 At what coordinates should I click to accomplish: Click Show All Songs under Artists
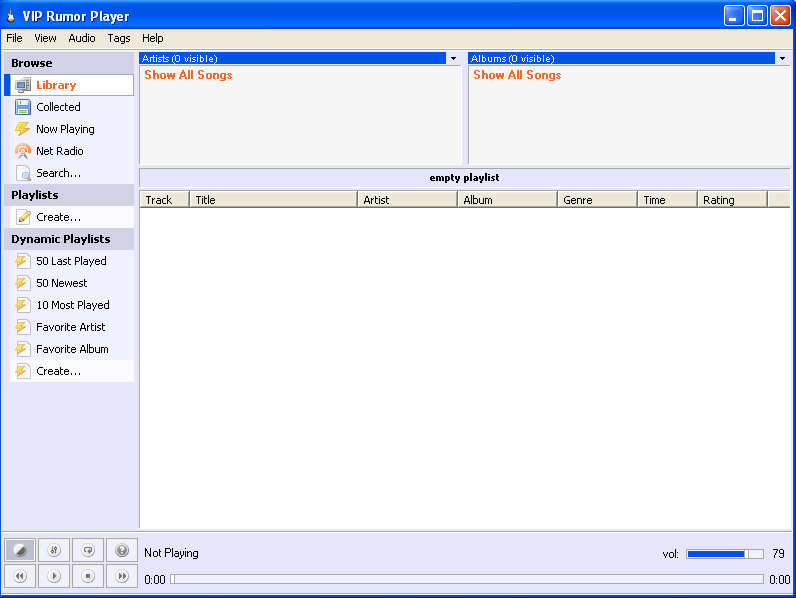(188, 75)
